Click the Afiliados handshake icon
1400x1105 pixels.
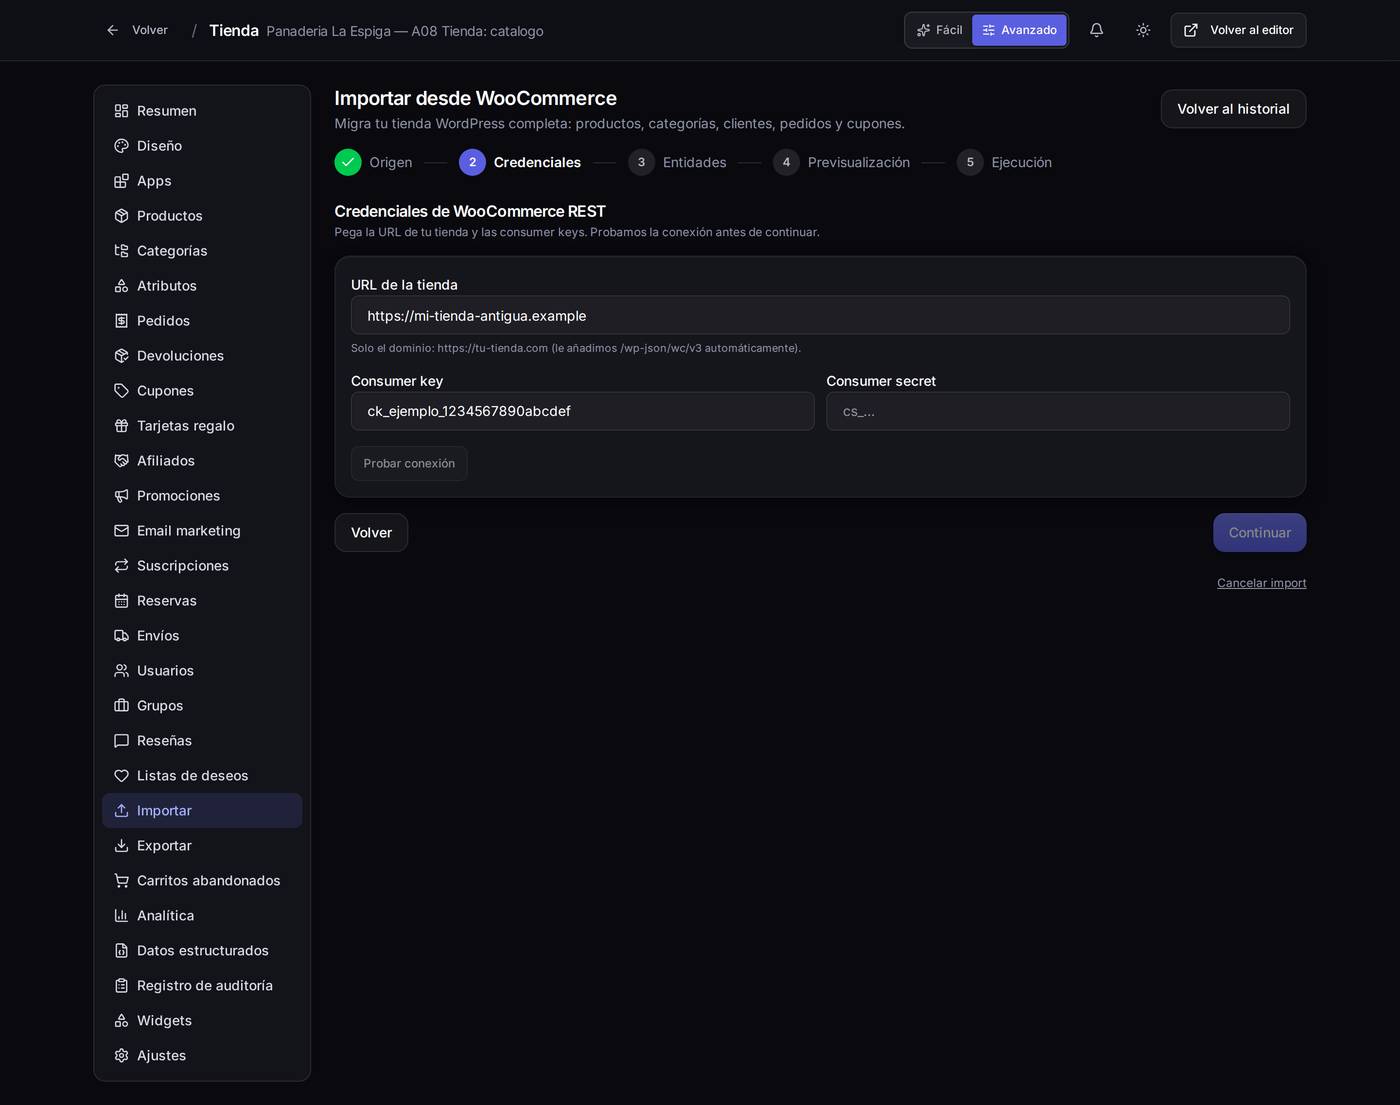(121, 461)
